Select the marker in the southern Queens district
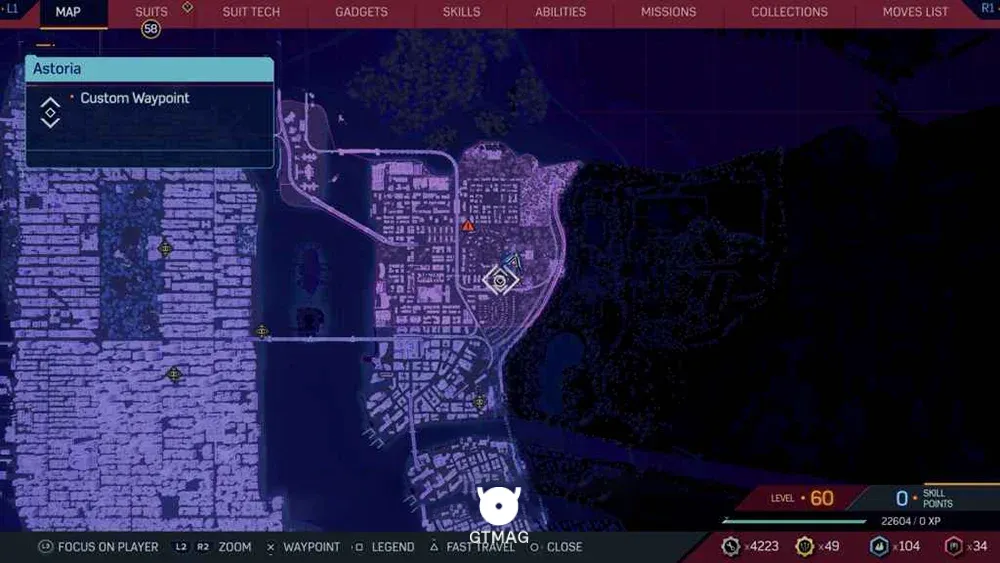 pyautogui.click(x=480, y=402)
